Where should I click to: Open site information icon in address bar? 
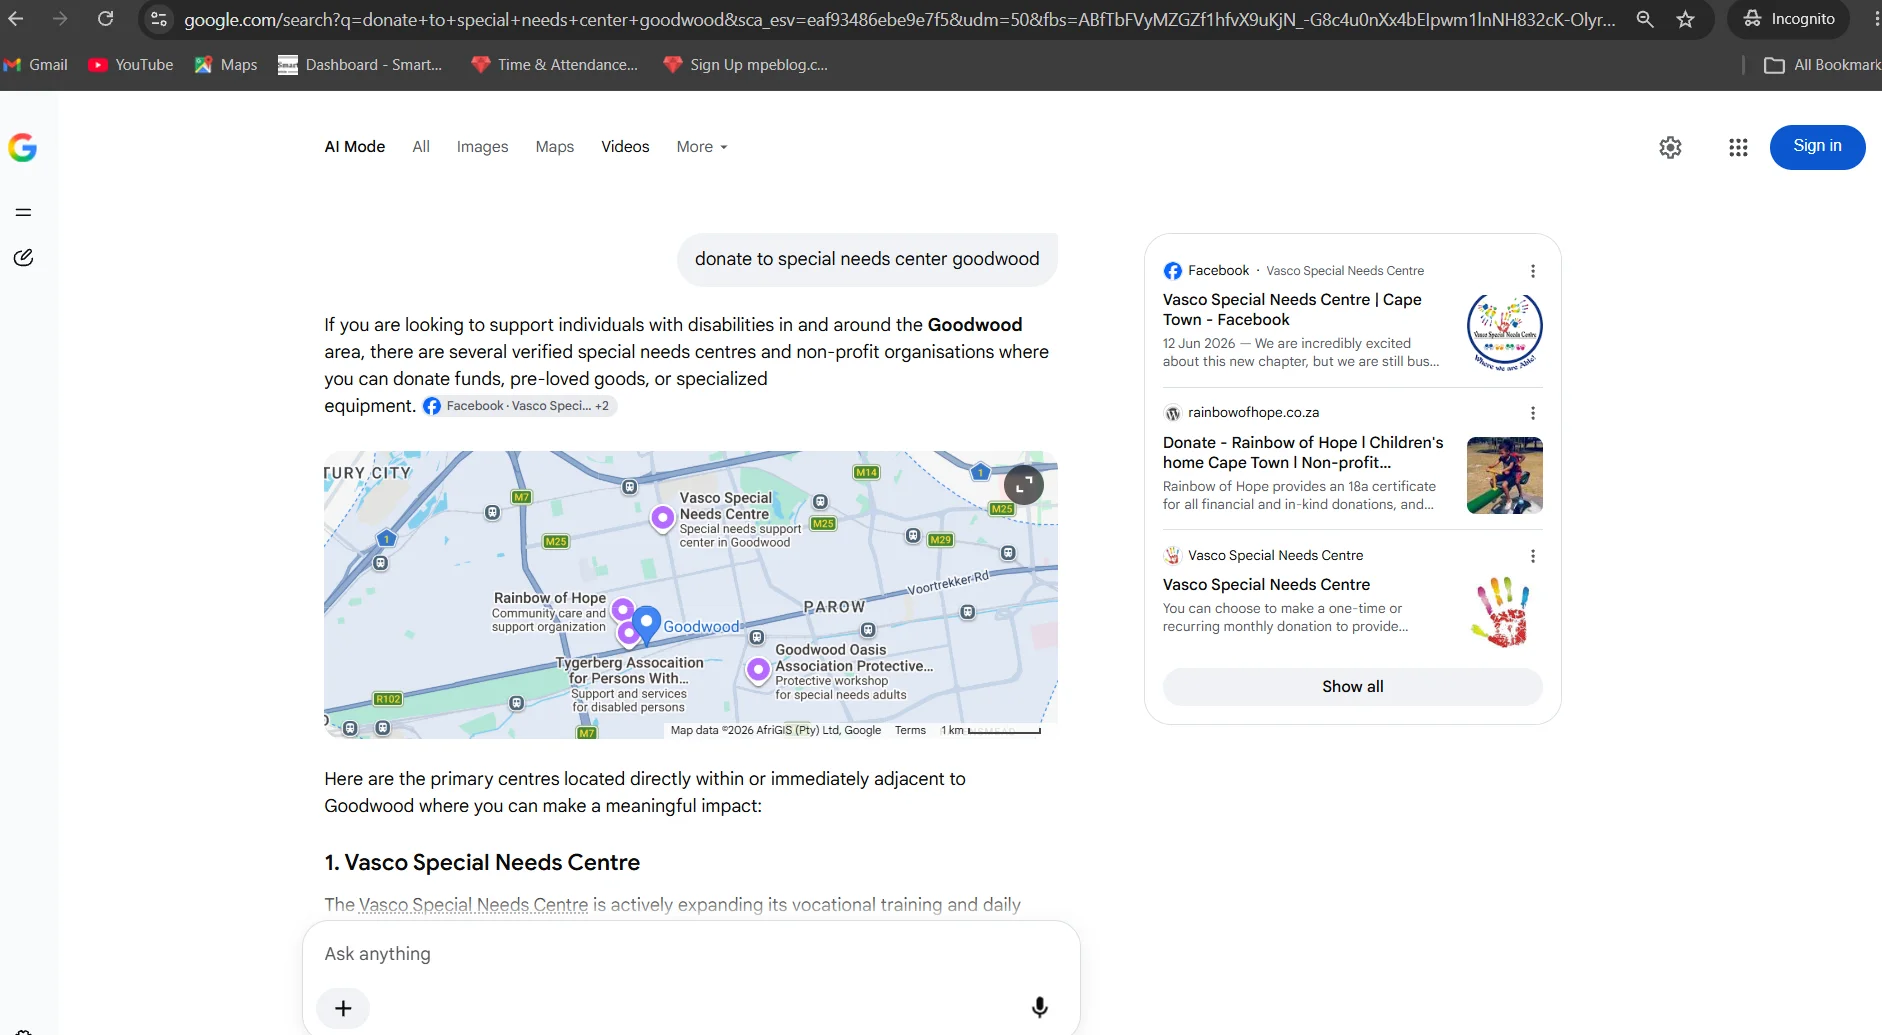[x=159, y=19]
